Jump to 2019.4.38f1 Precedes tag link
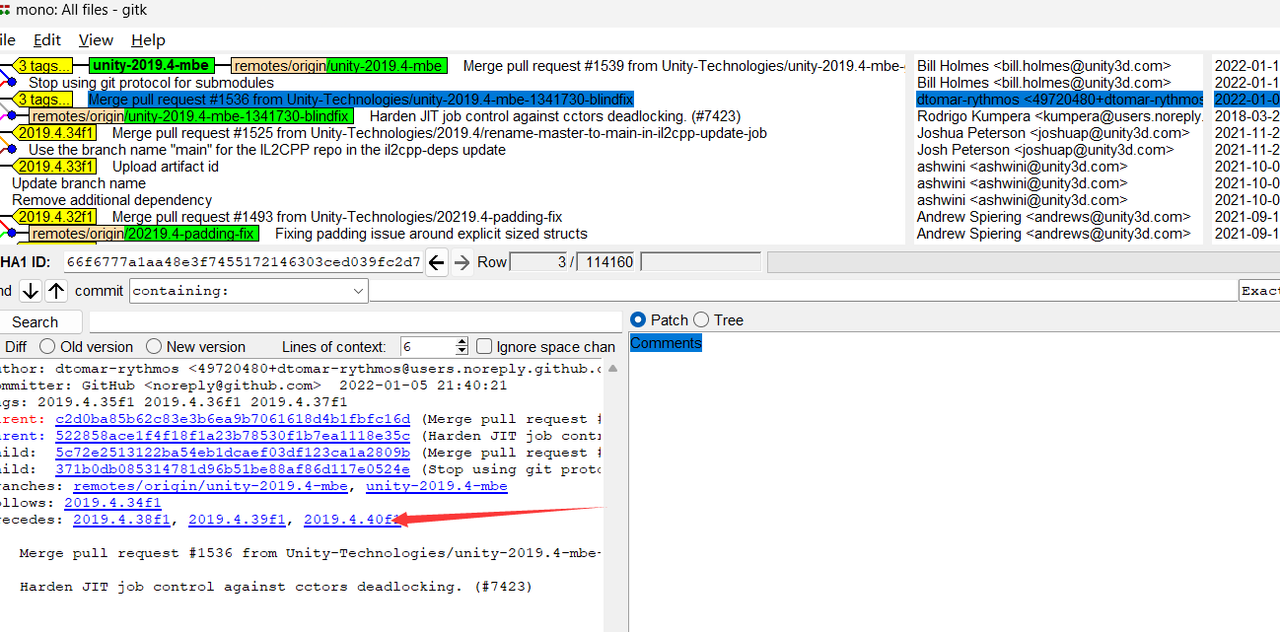Viewport: 1280px width, 632px height. (121, 520)
